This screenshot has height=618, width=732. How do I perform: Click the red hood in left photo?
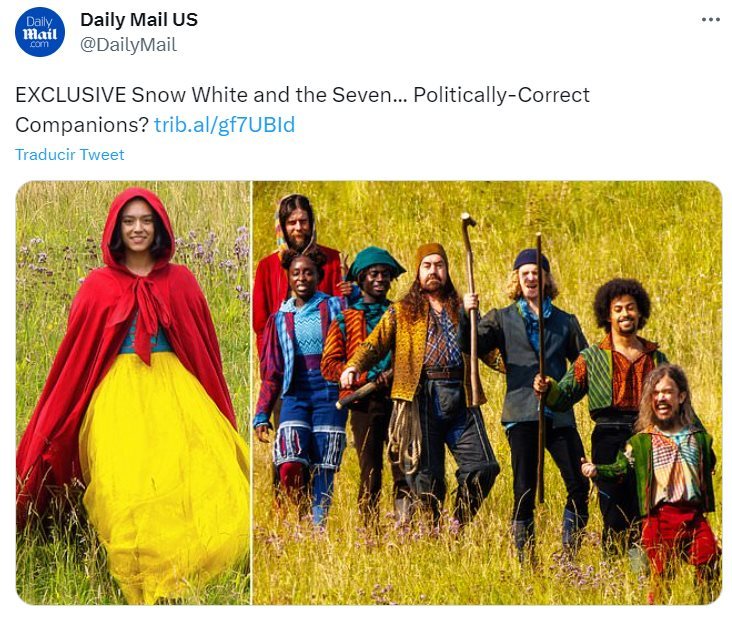pos(138,229)
